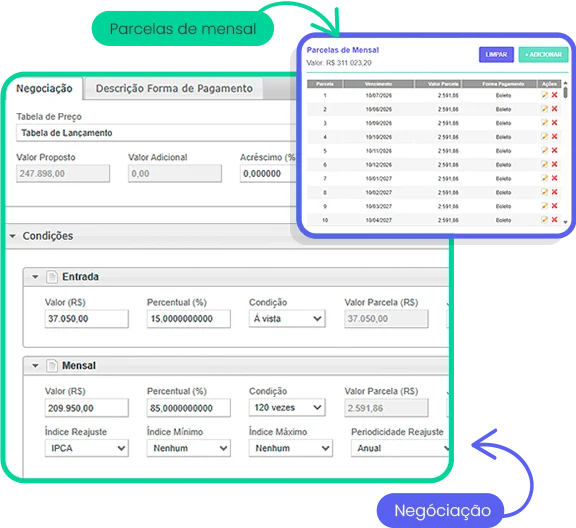Click the + ADICIONAR button
The image size is (576, 528).
point(543,55)
